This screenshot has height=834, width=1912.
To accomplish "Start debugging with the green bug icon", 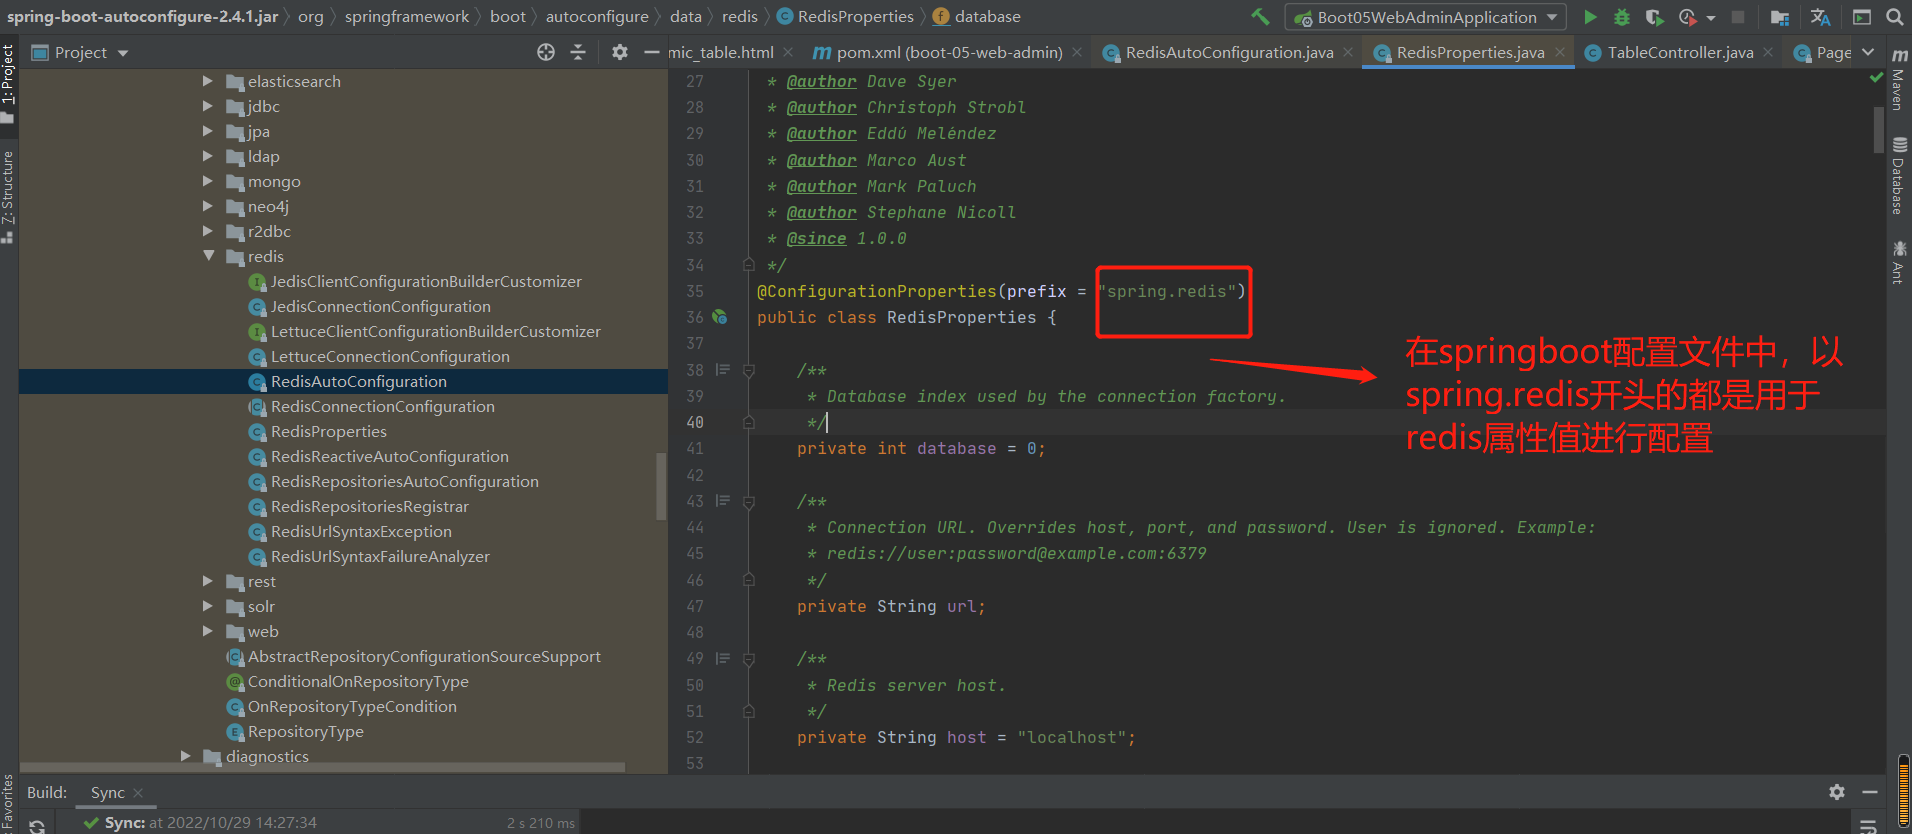I will (1622, 17).
